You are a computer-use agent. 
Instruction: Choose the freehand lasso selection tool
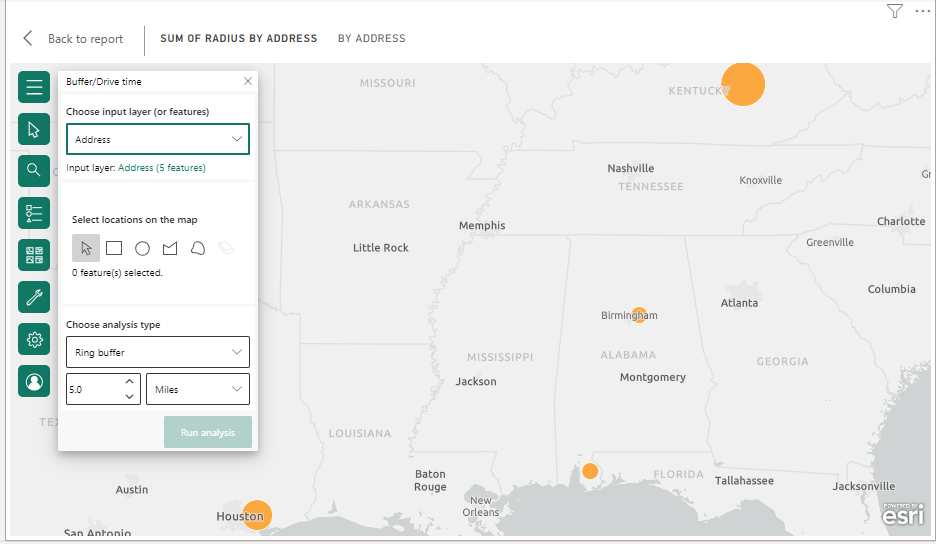pyautogui.click(x=198, y=248)
